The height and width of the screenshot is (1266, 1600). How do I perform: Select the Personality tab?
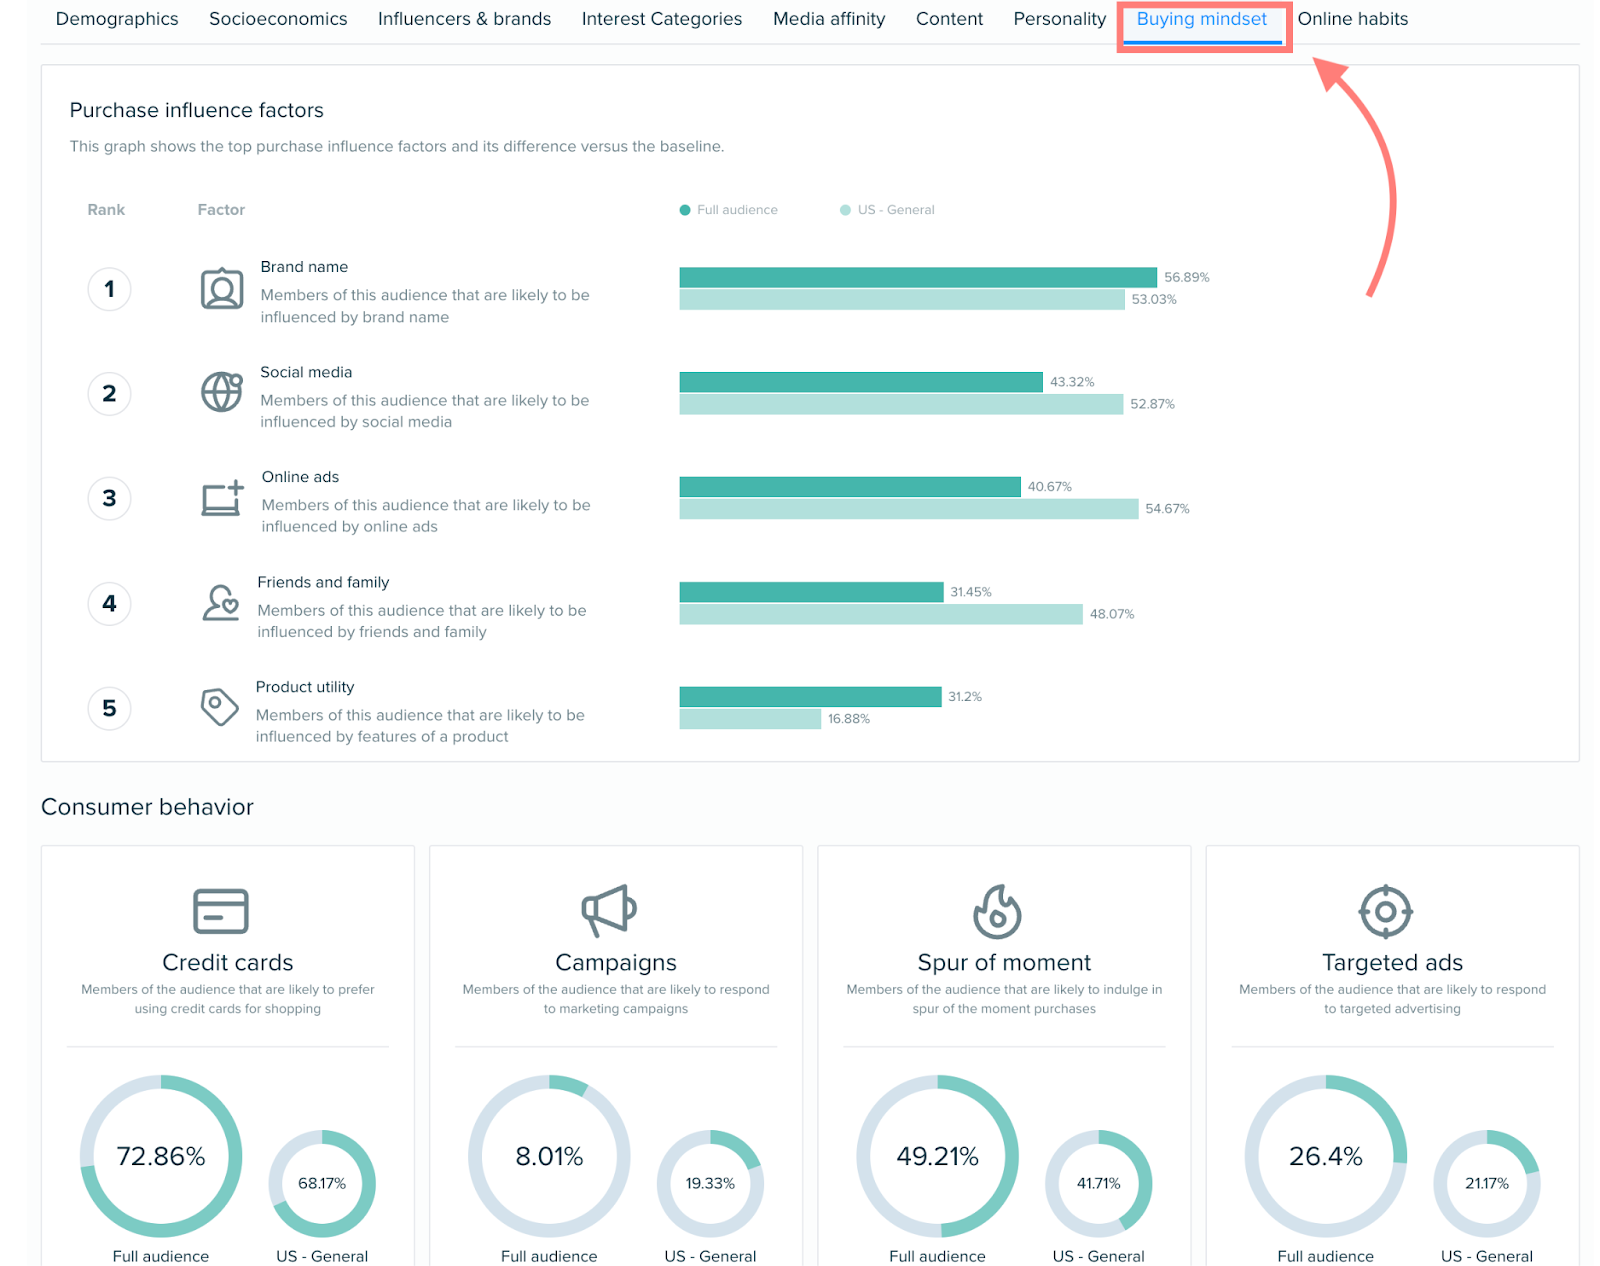pyautogui.click(x=1059, y=19)
